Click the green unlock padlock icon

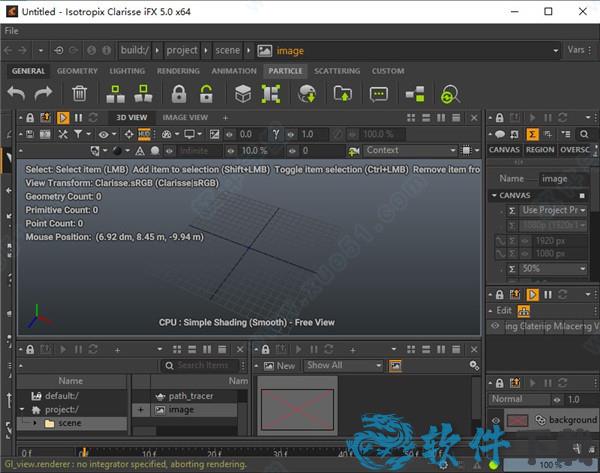coord(206,94)
